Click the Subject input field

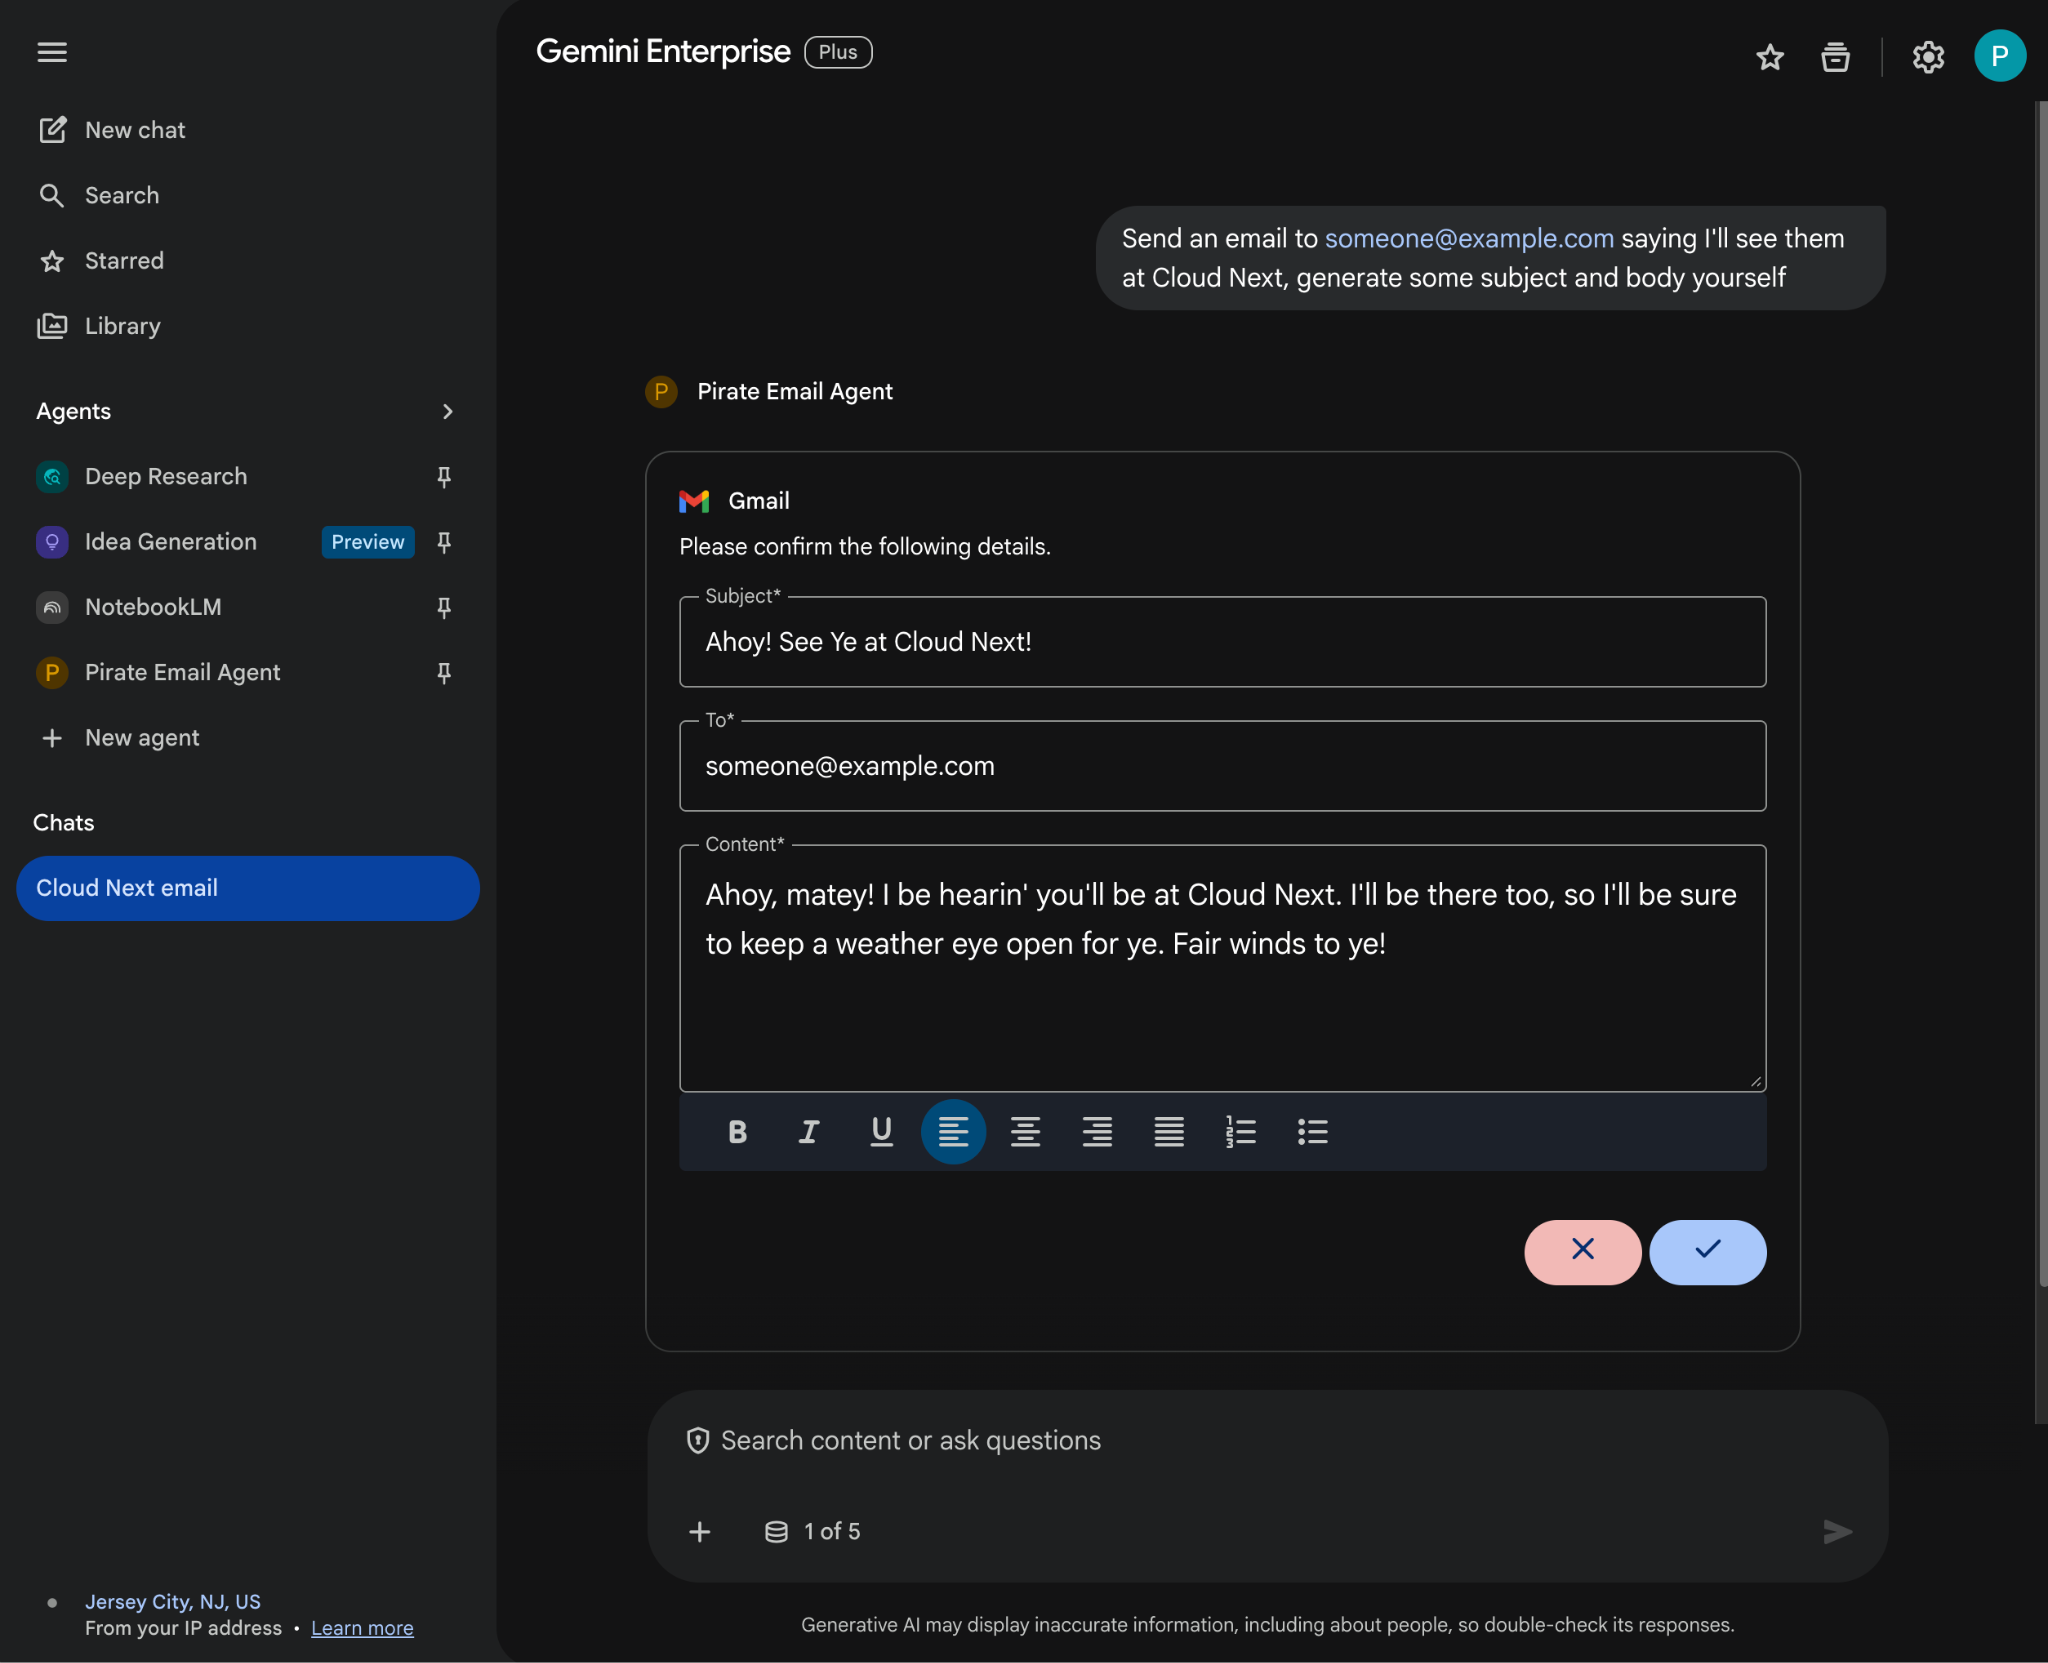pyautogui.click(x=1222, y=642)
